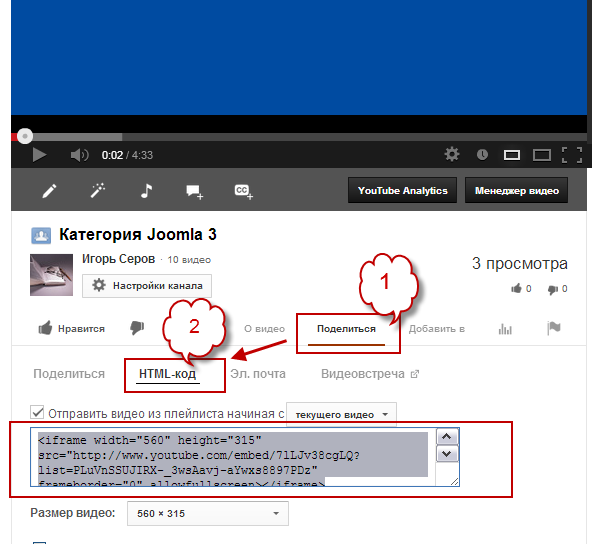Select the HTML-код sub-tab

point(167,374)
